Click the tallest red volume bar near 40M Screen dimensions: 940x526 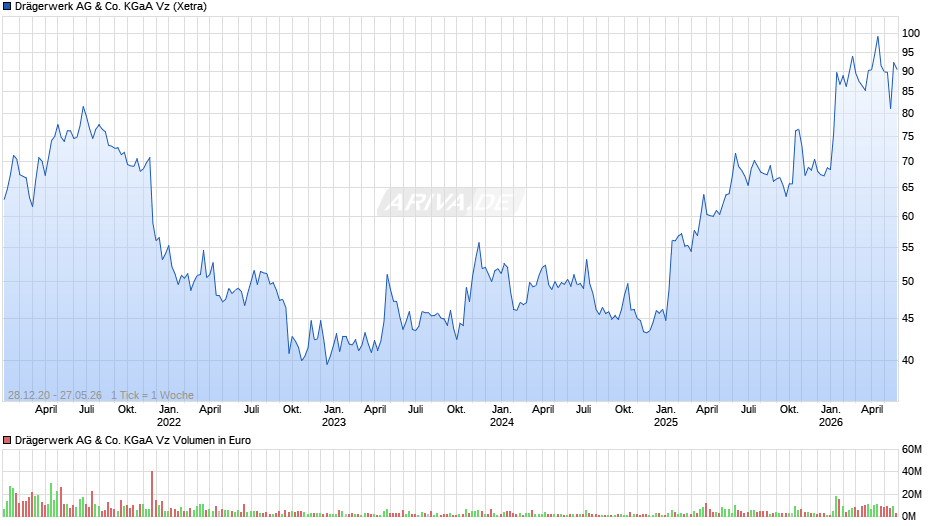pos(152,494)
